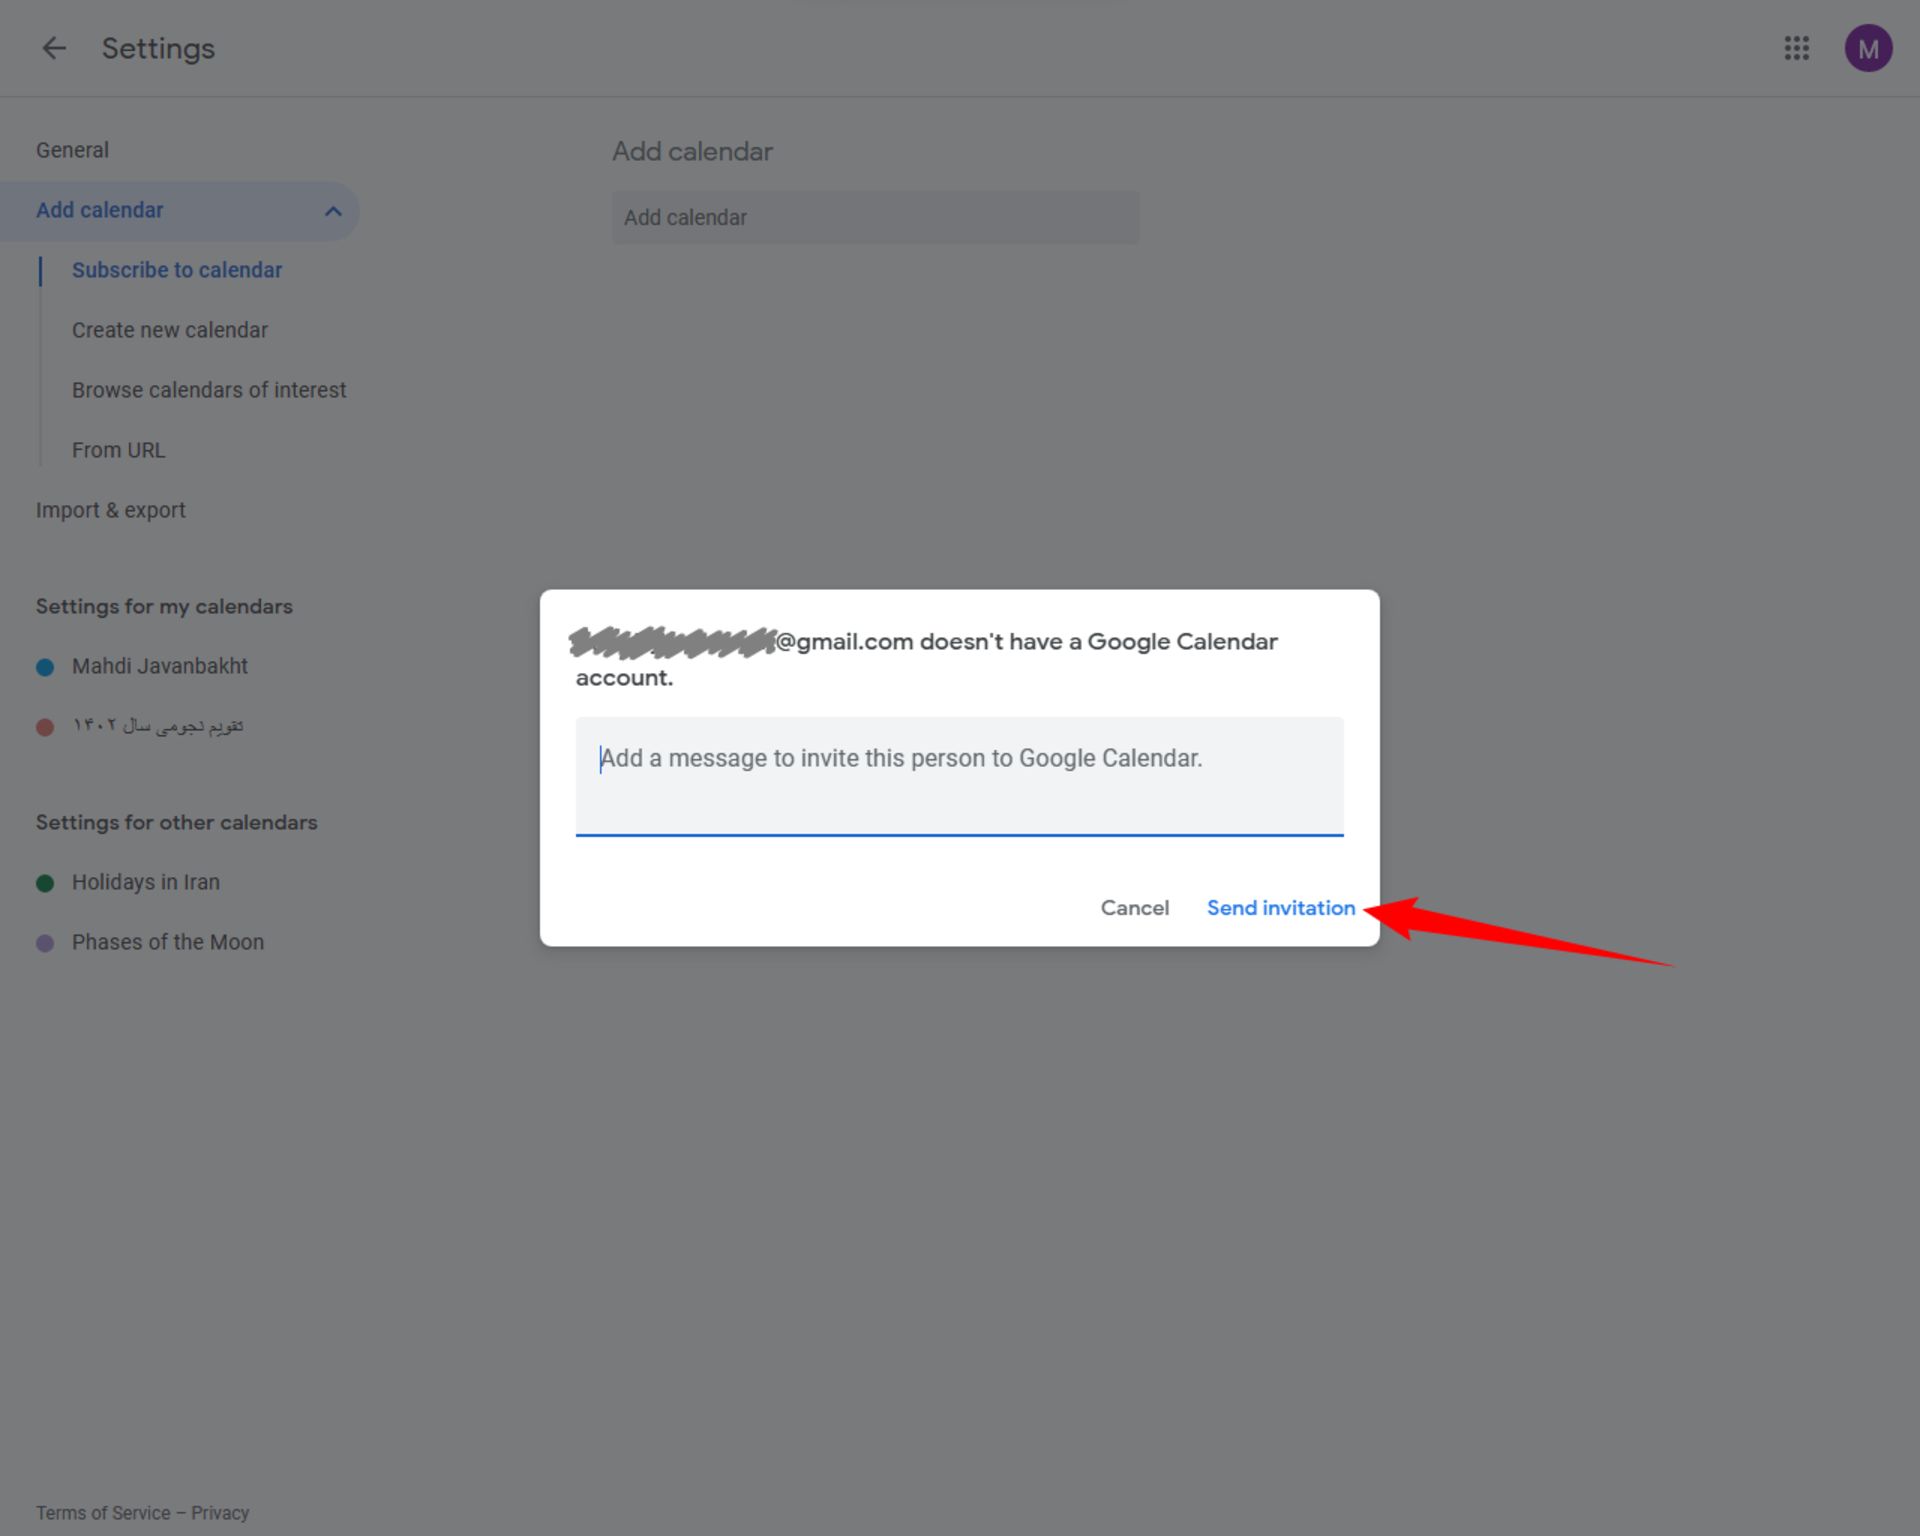Image resolution: width=1920 pixels, height=1536 pixels.
Task: Click the 'Settings for my calendars' heading
Action: click(x=164, y=606)
